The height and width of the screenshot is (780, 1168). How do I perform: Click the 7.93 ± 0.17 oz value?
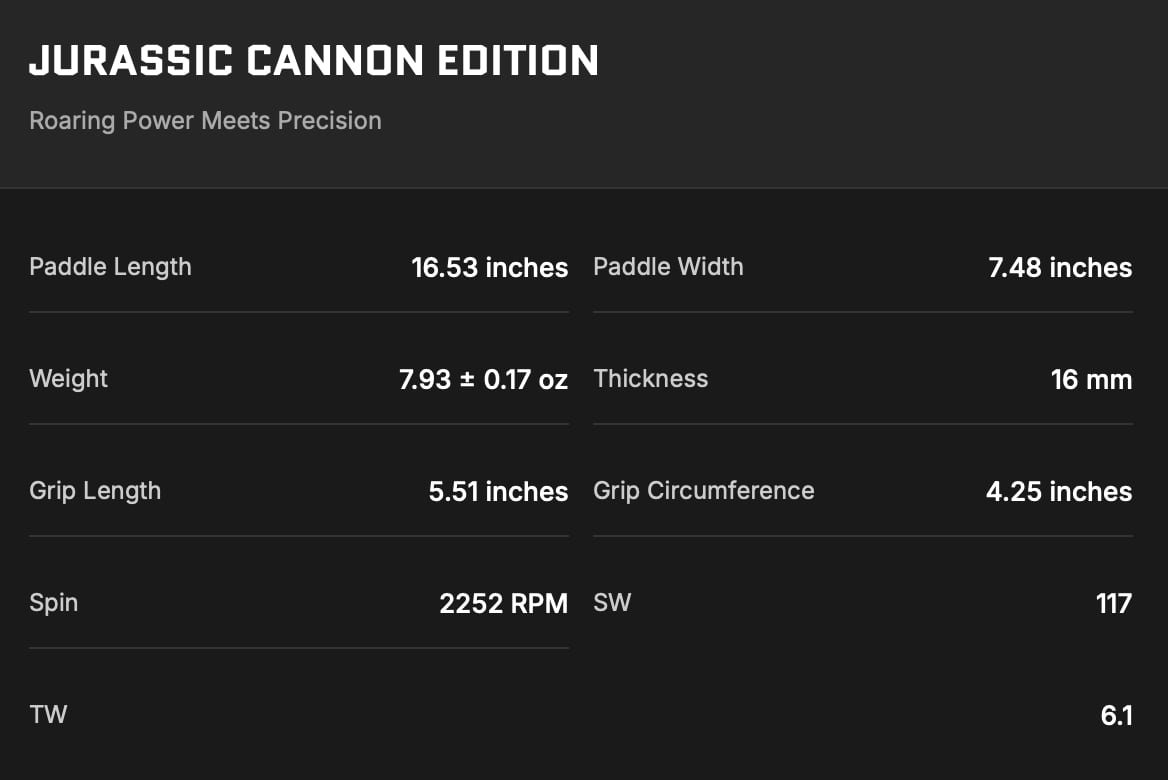(x=483, y=380)
